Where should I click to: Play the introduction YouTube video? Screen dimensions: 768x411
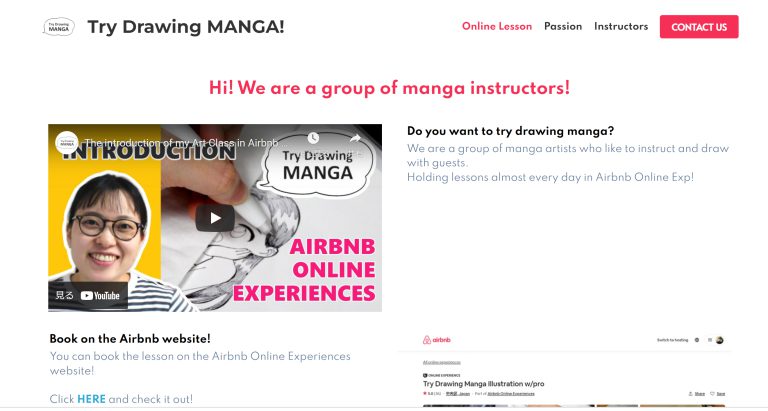coord(215,218)
